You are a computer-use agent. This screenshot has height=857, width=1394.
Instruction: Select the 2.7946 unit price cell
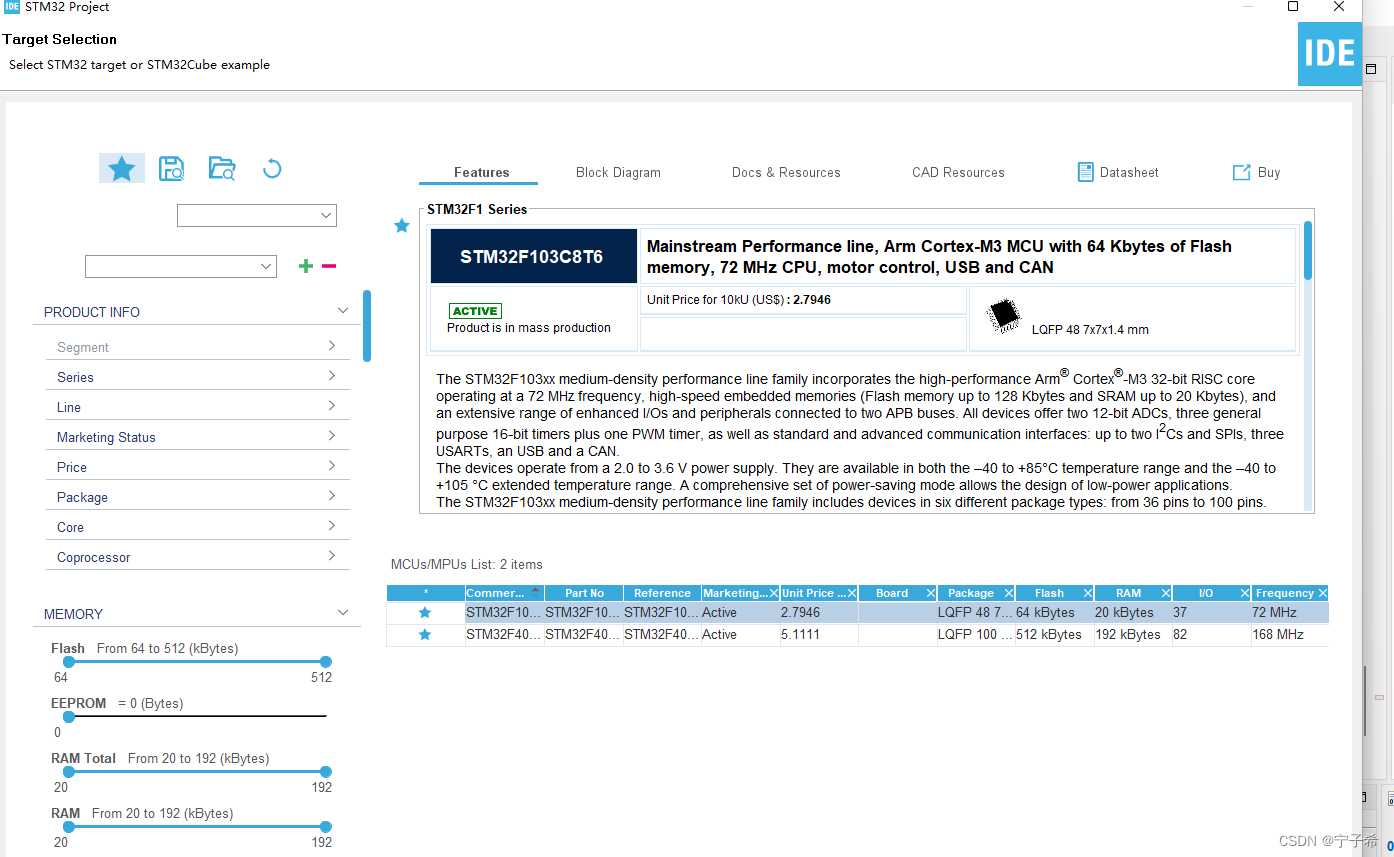pos(819,613)
